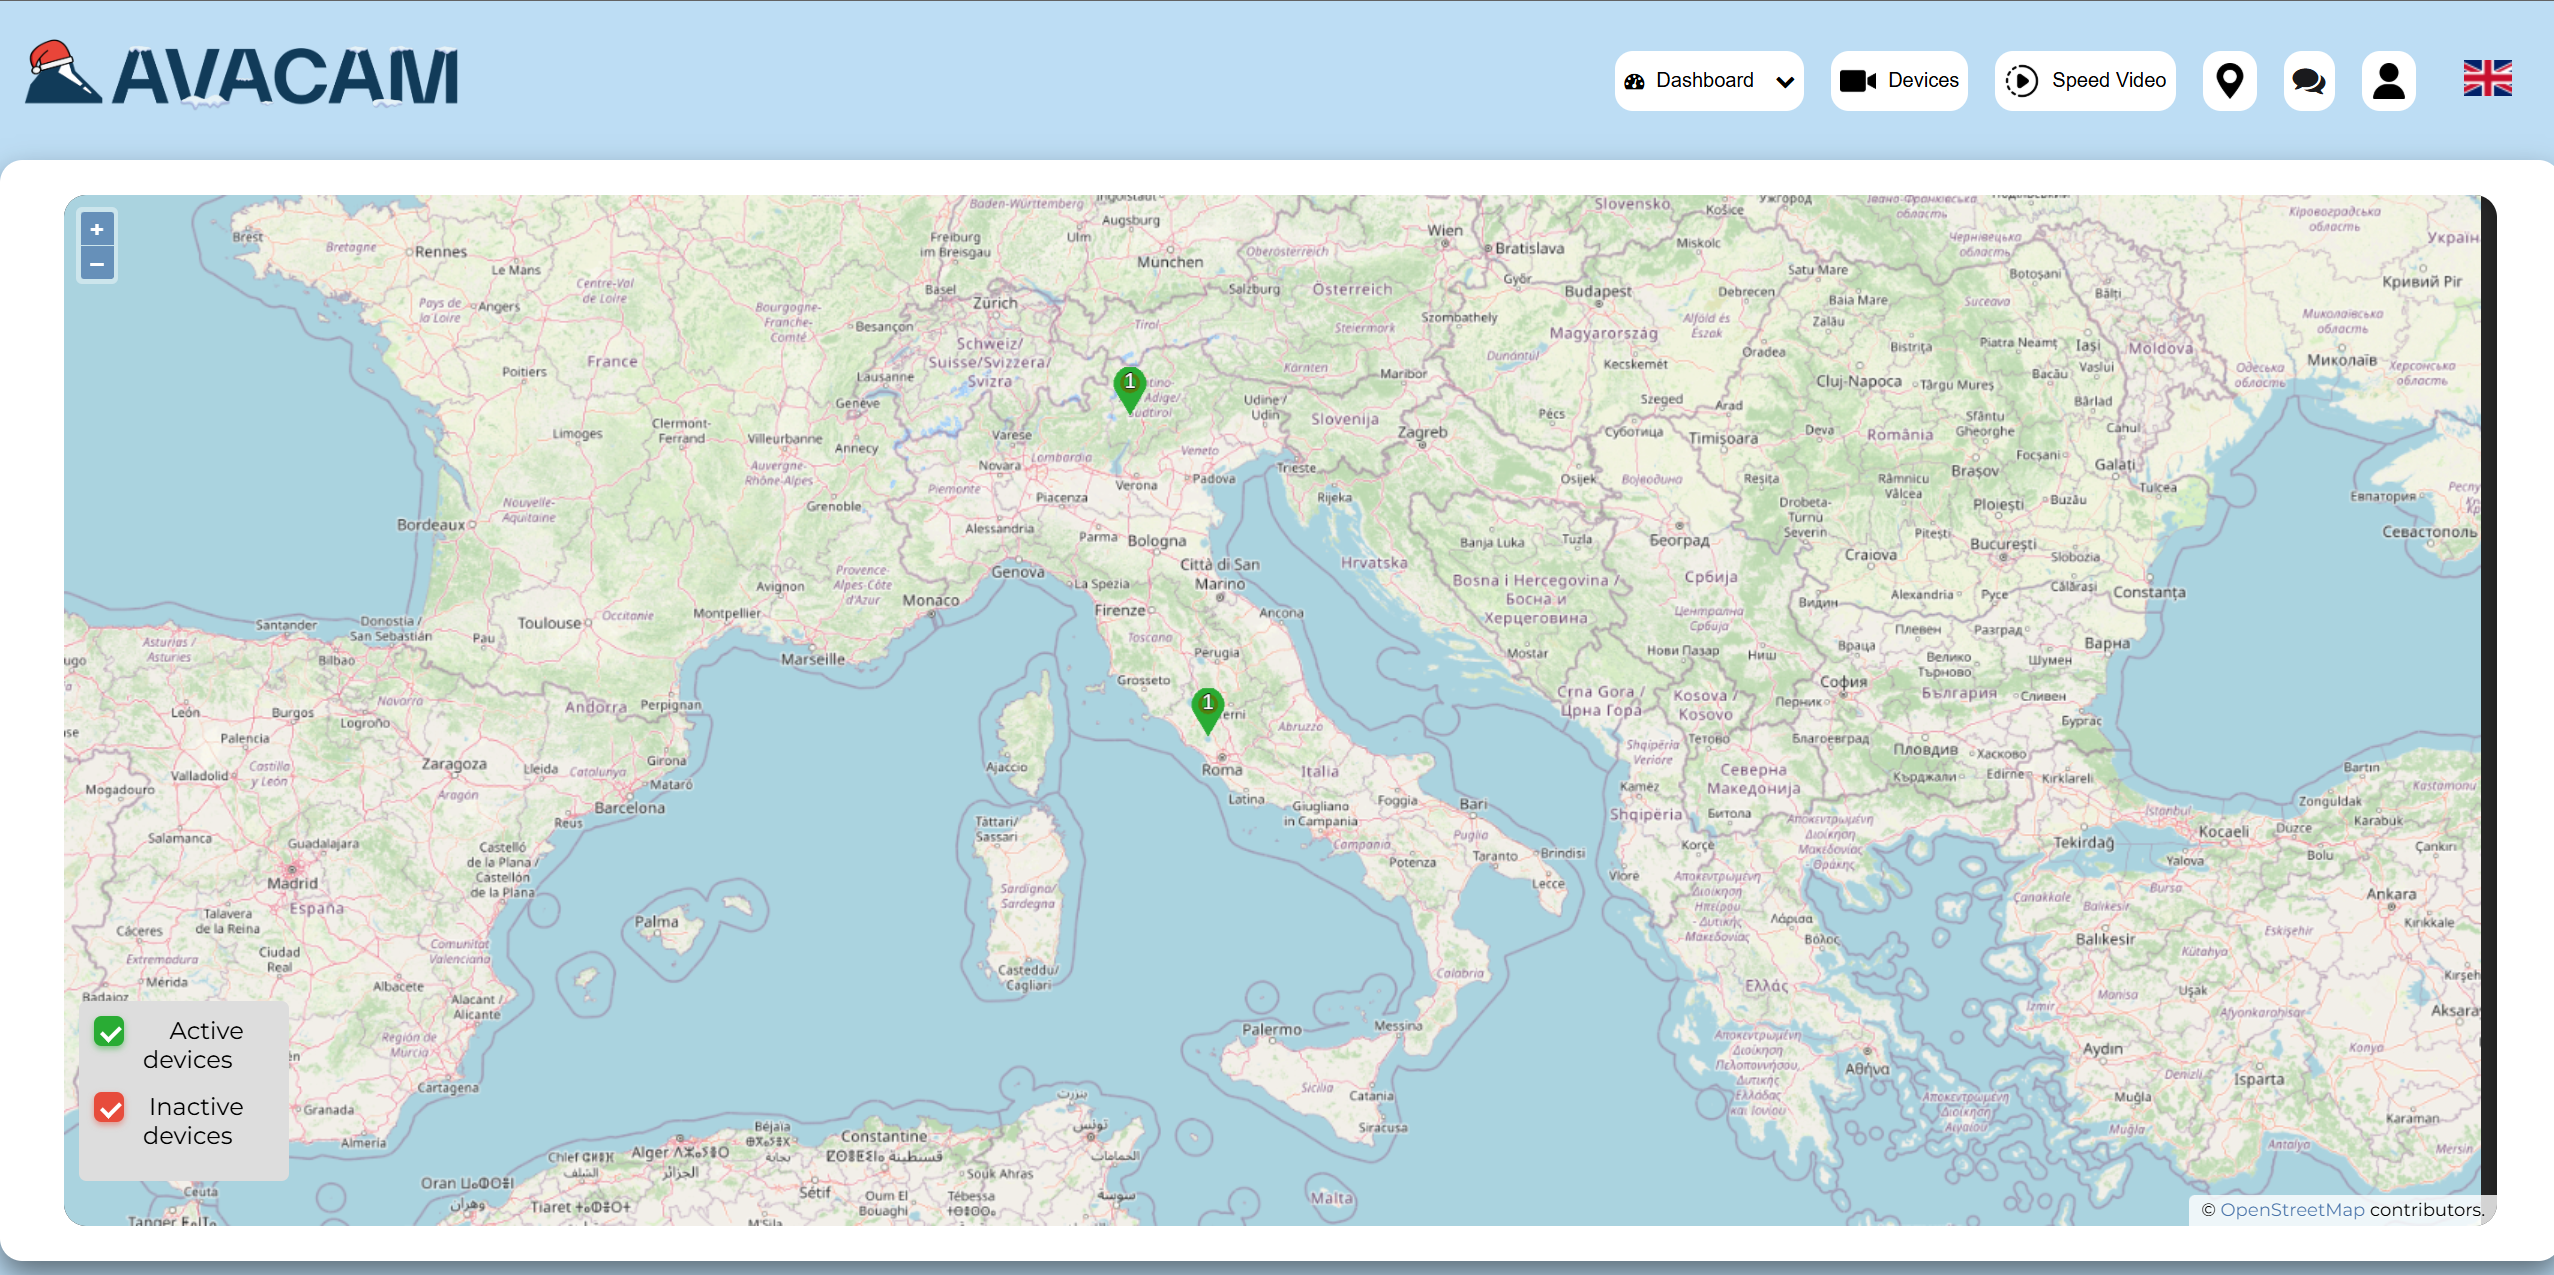2554x1275 pixels.
Task: Open the OpenStreetMap attribution link
Action: point(2292,1209)
